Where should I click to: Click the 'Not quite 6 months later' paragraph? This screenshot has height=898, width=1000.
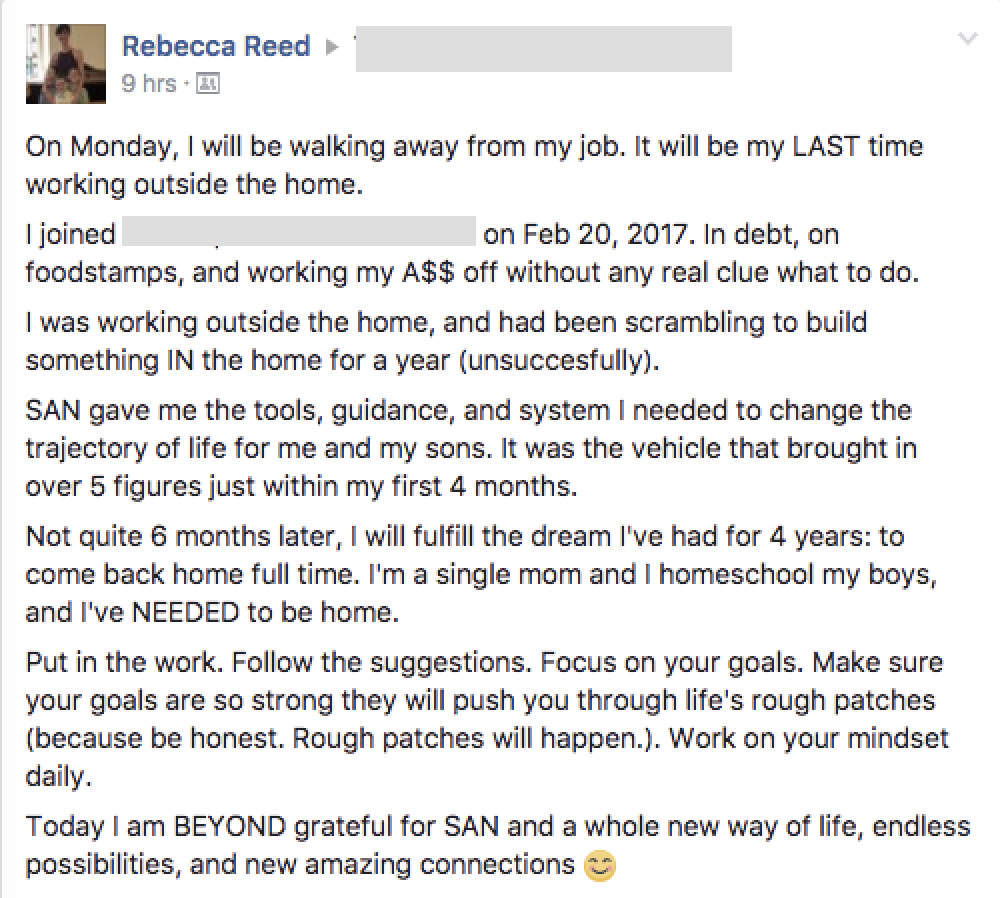(x=481, y=575)
